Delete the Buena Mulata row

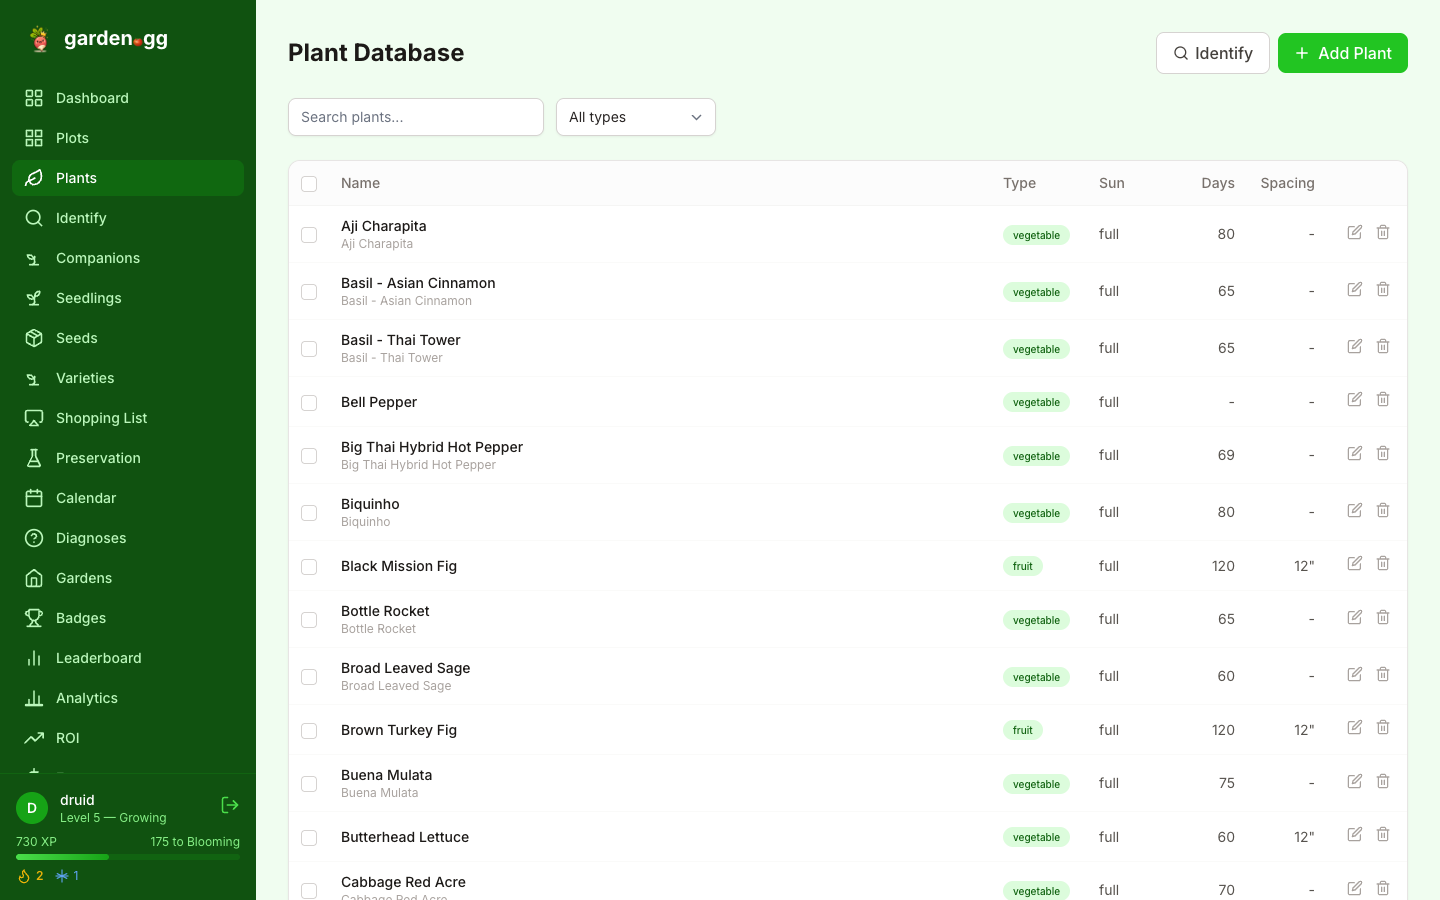click(1383, 781)
